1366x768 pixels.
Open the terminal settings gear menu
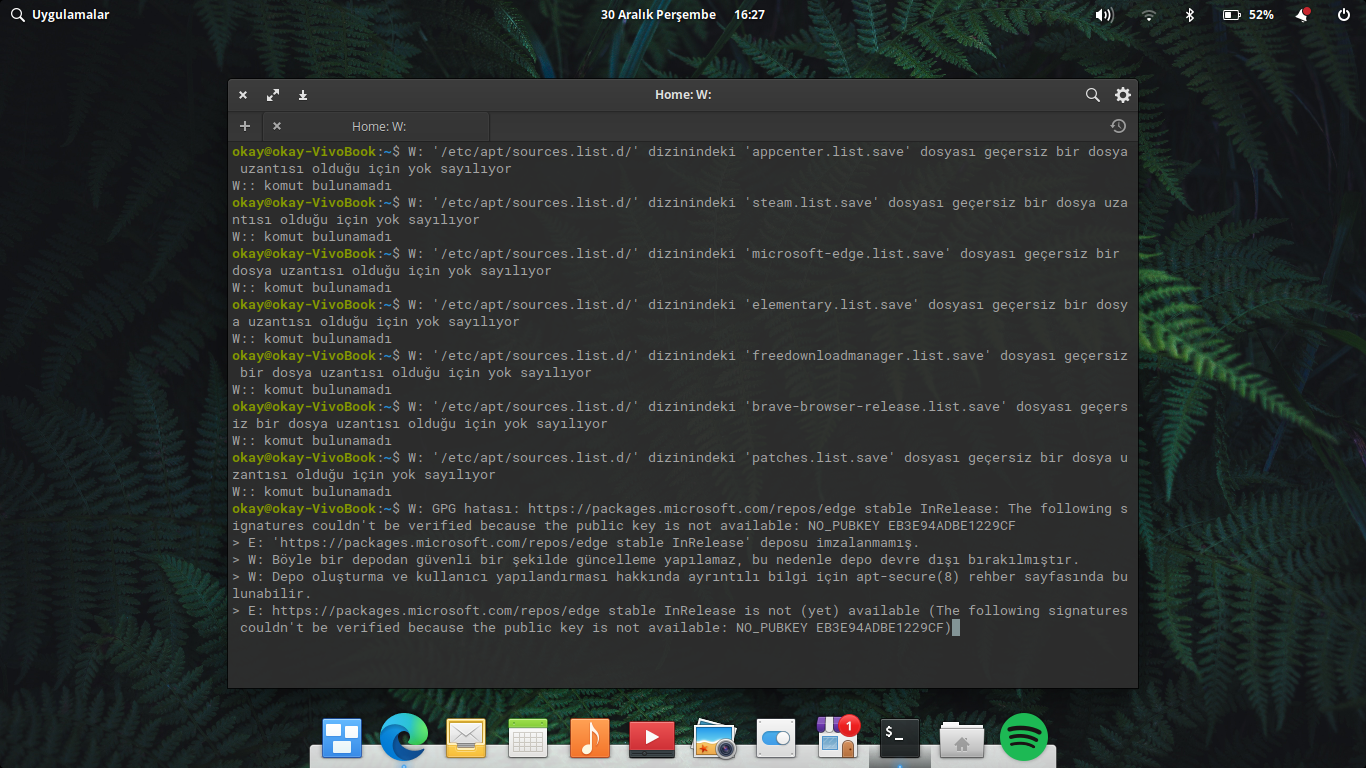point(1123,95)
